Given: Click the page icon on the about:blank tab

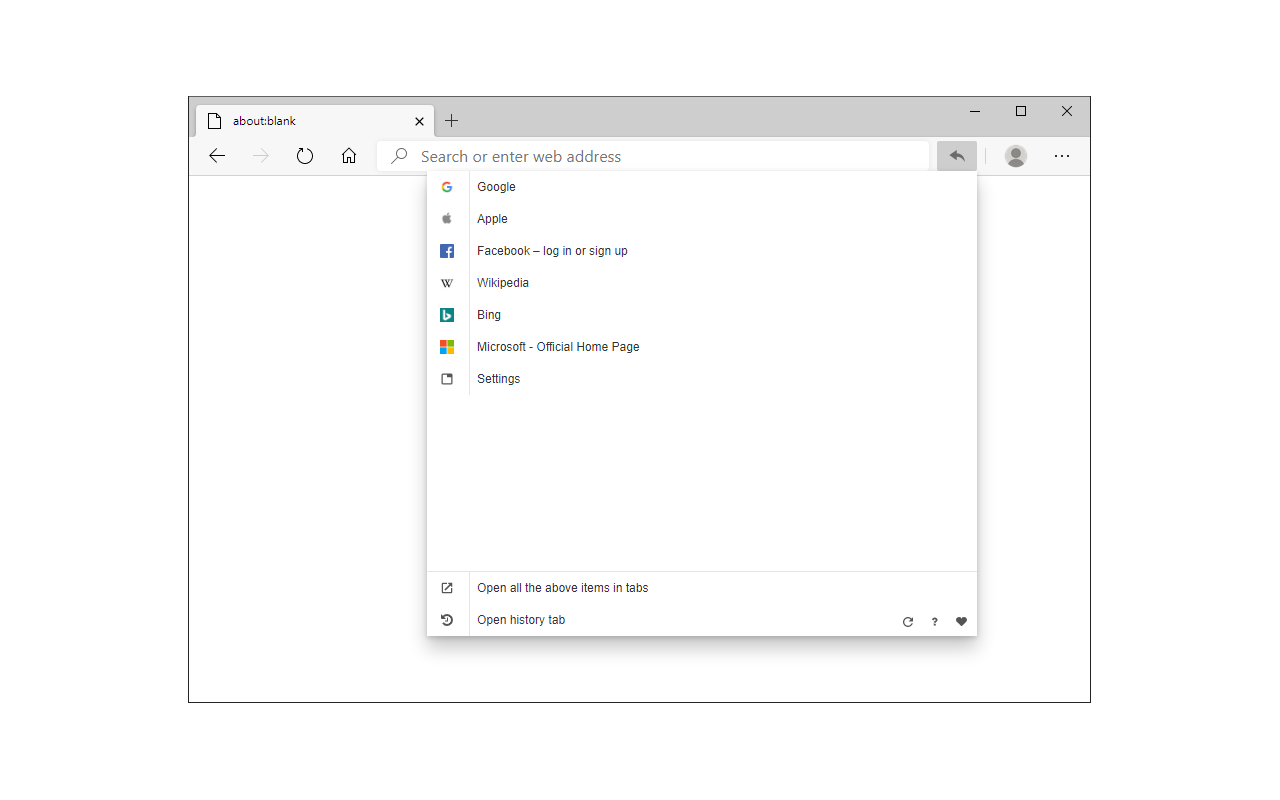Looking at the screenshot, I should click(x=214, y=121).
